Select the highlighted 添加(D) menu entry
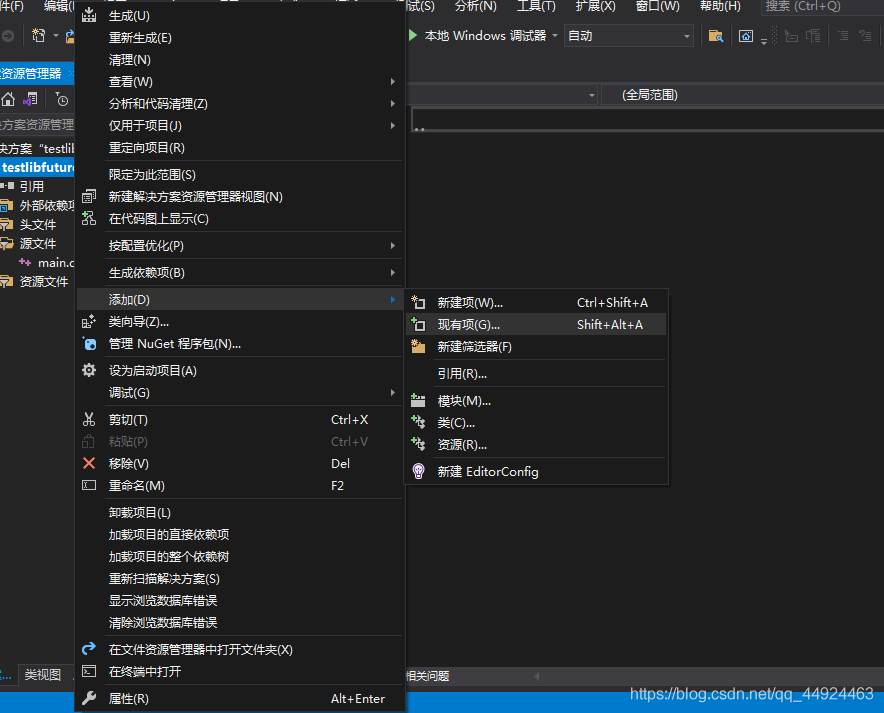 coord(240,299)
